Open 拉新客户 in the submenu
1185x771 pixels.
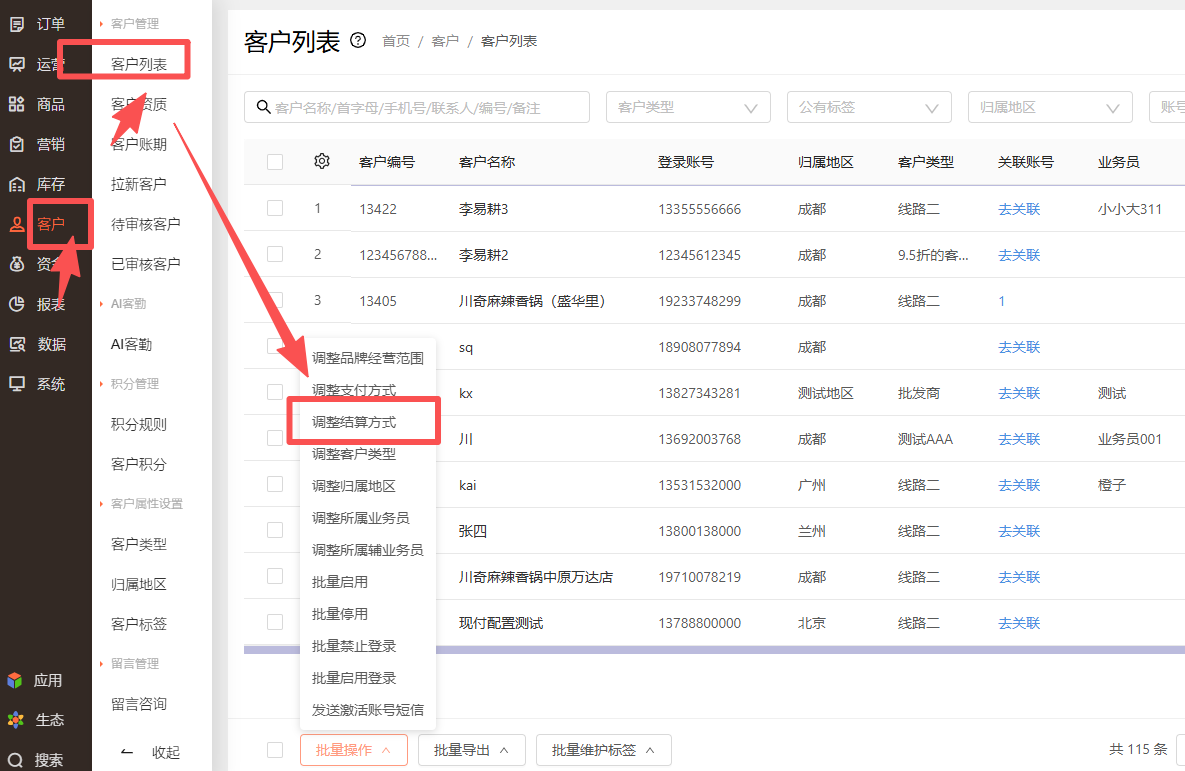138,184
